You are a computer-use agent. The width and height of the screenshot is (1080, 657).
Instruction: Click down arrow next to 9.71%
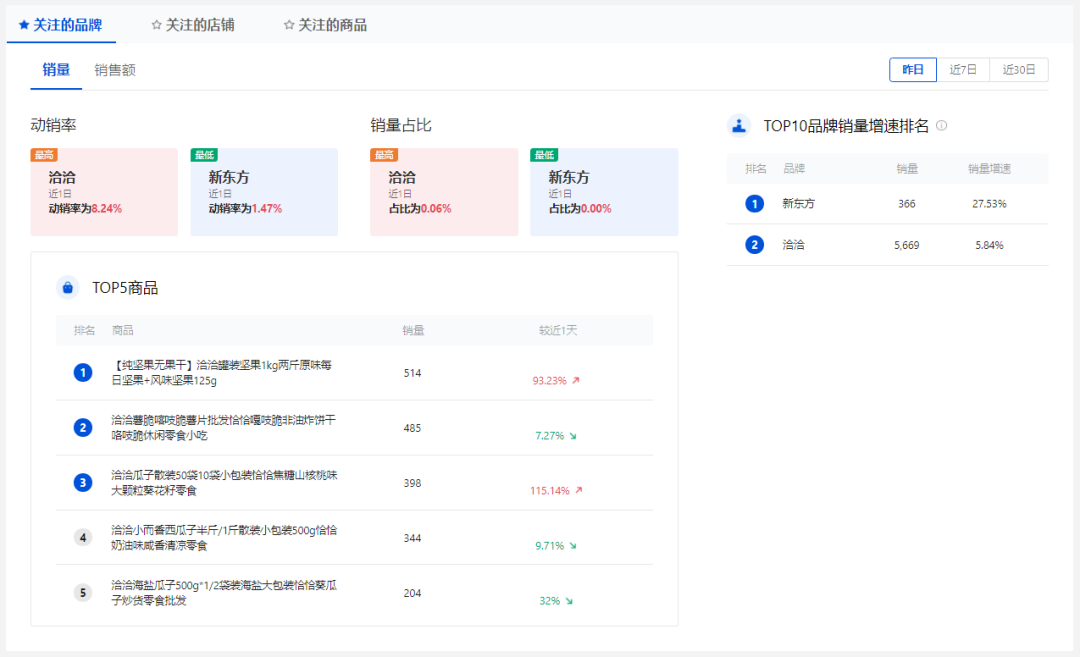(x=572, y=546)
